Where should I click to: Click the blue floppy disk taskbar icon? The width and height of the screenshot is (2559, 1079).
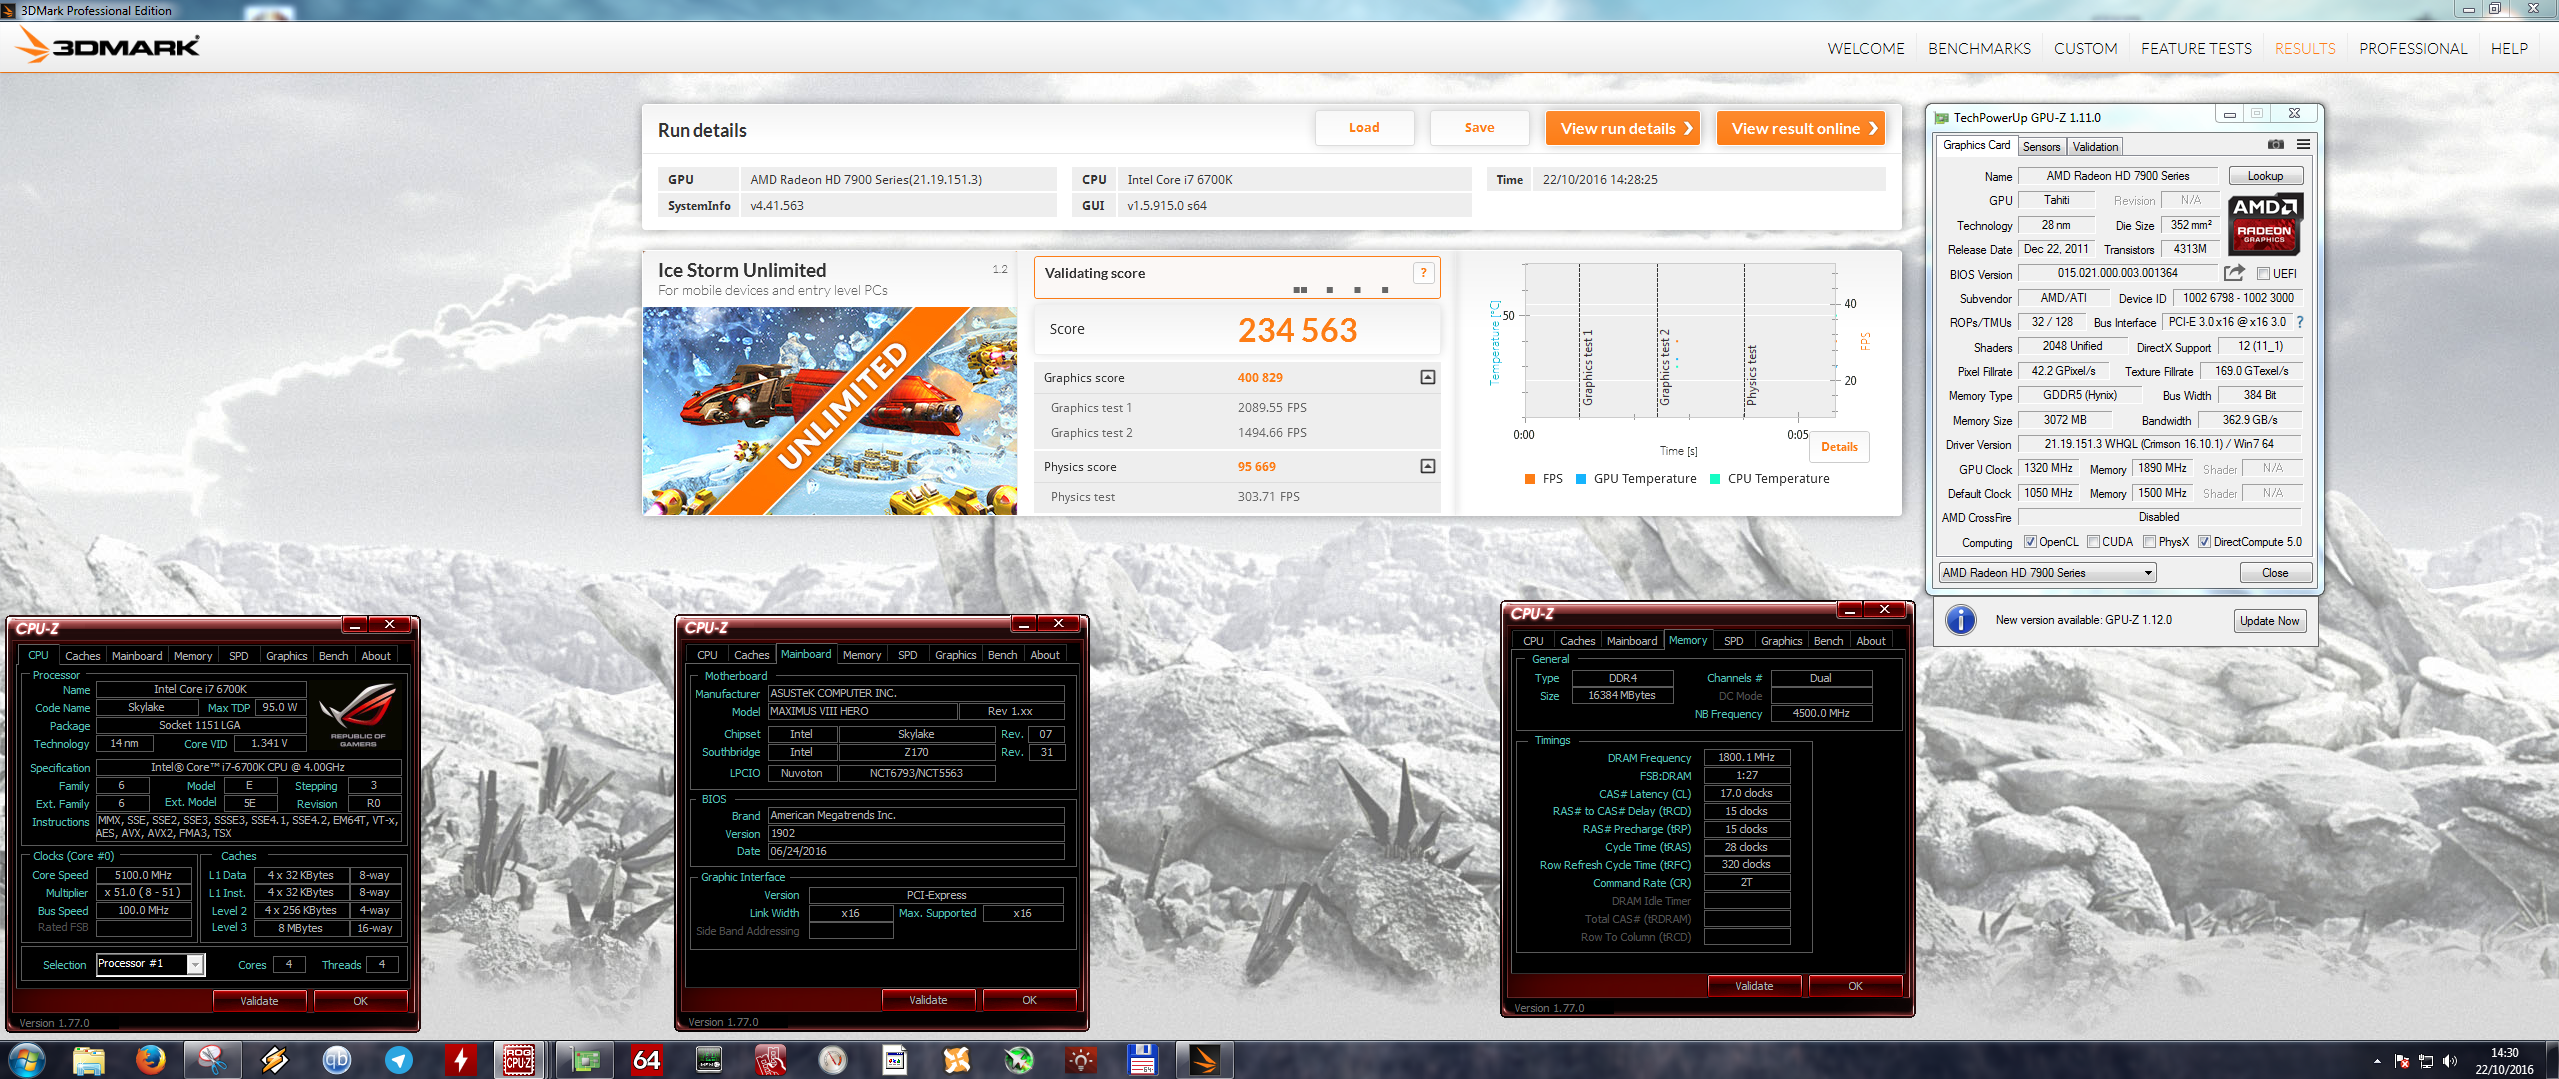pyautogui.click(x=1143, y=1060)
